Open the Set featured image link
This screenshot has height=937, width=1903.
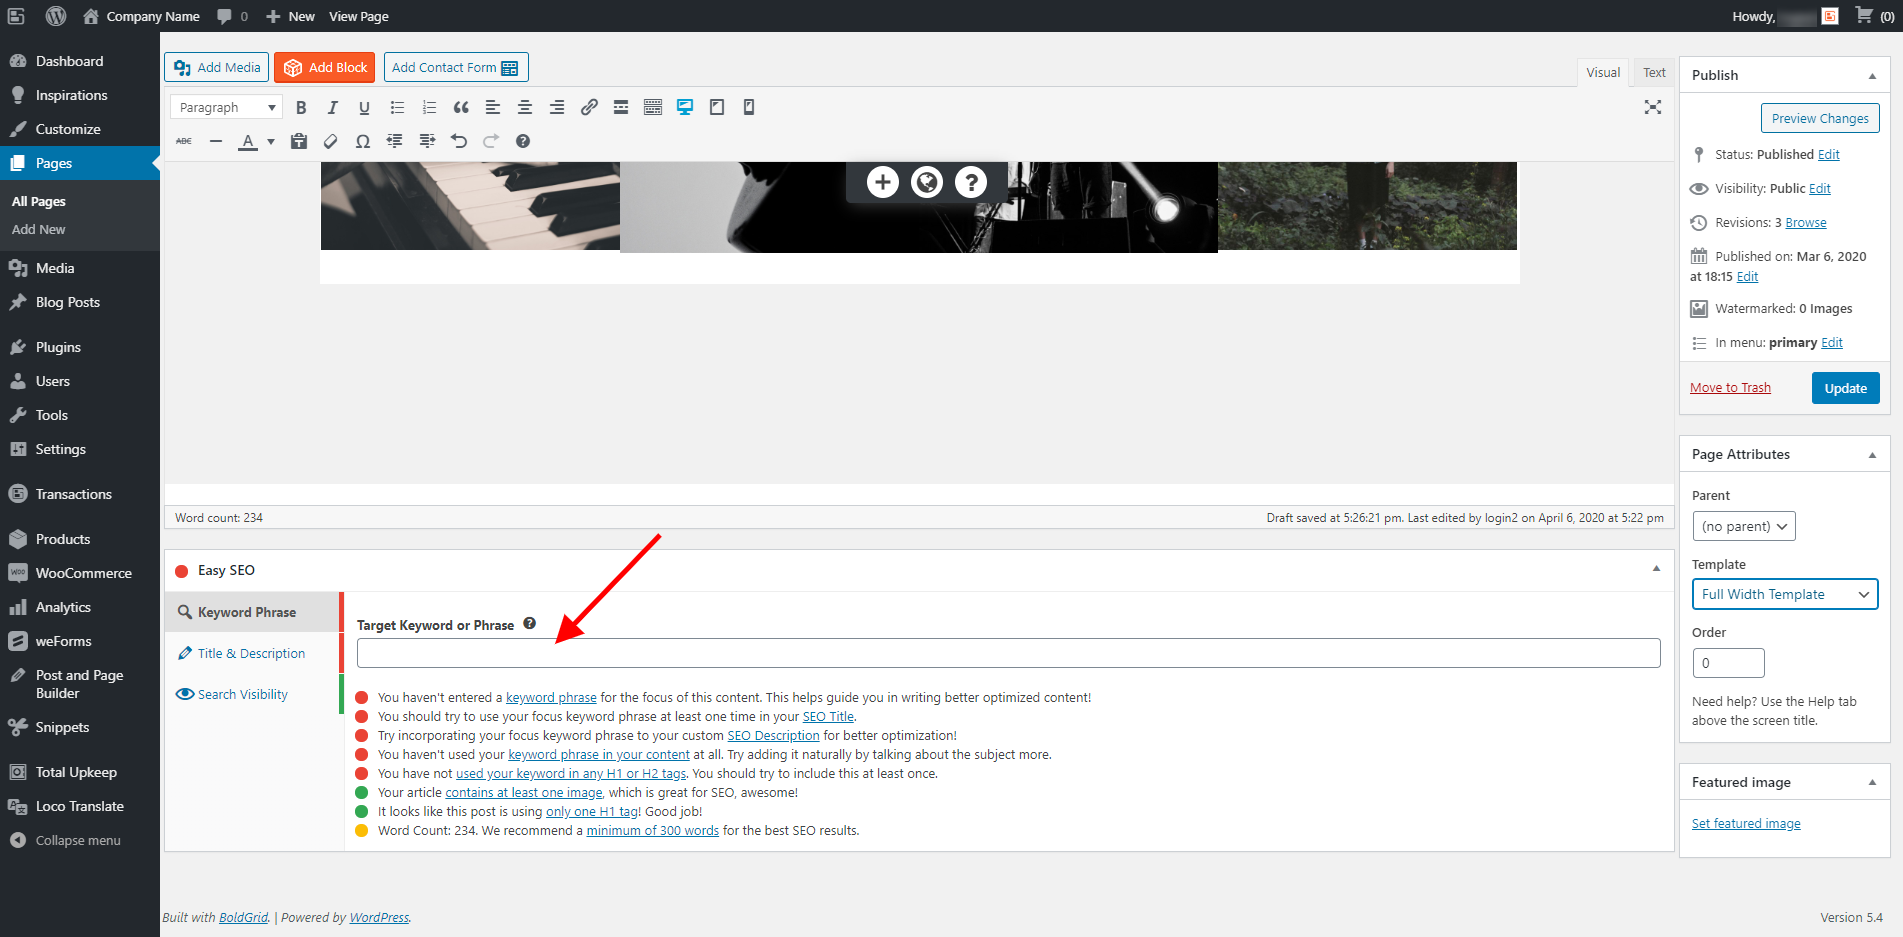point(1746,823)
